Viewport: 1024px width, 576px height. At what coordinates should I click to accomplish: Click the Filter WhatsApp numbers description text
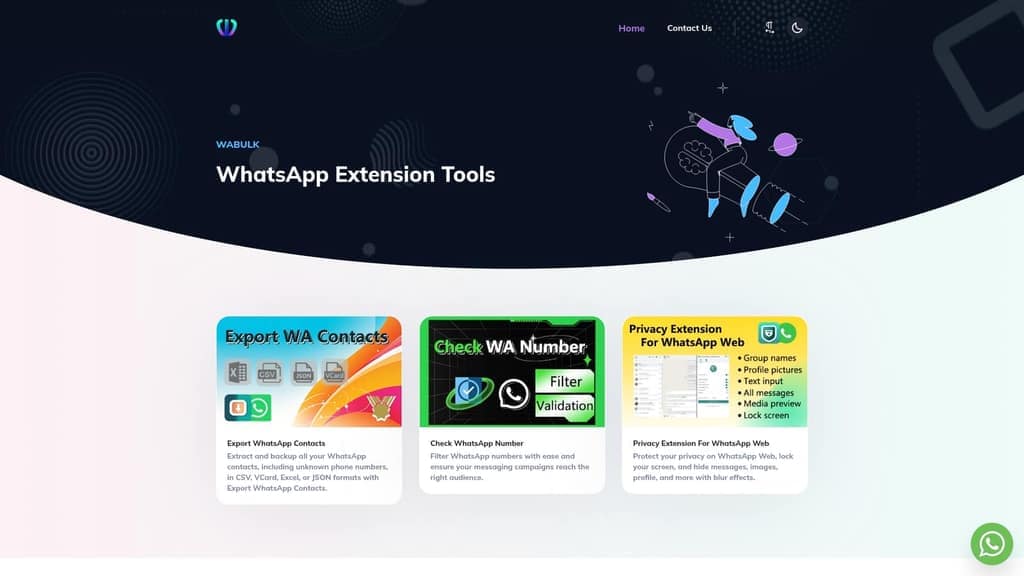pos(509,467)
